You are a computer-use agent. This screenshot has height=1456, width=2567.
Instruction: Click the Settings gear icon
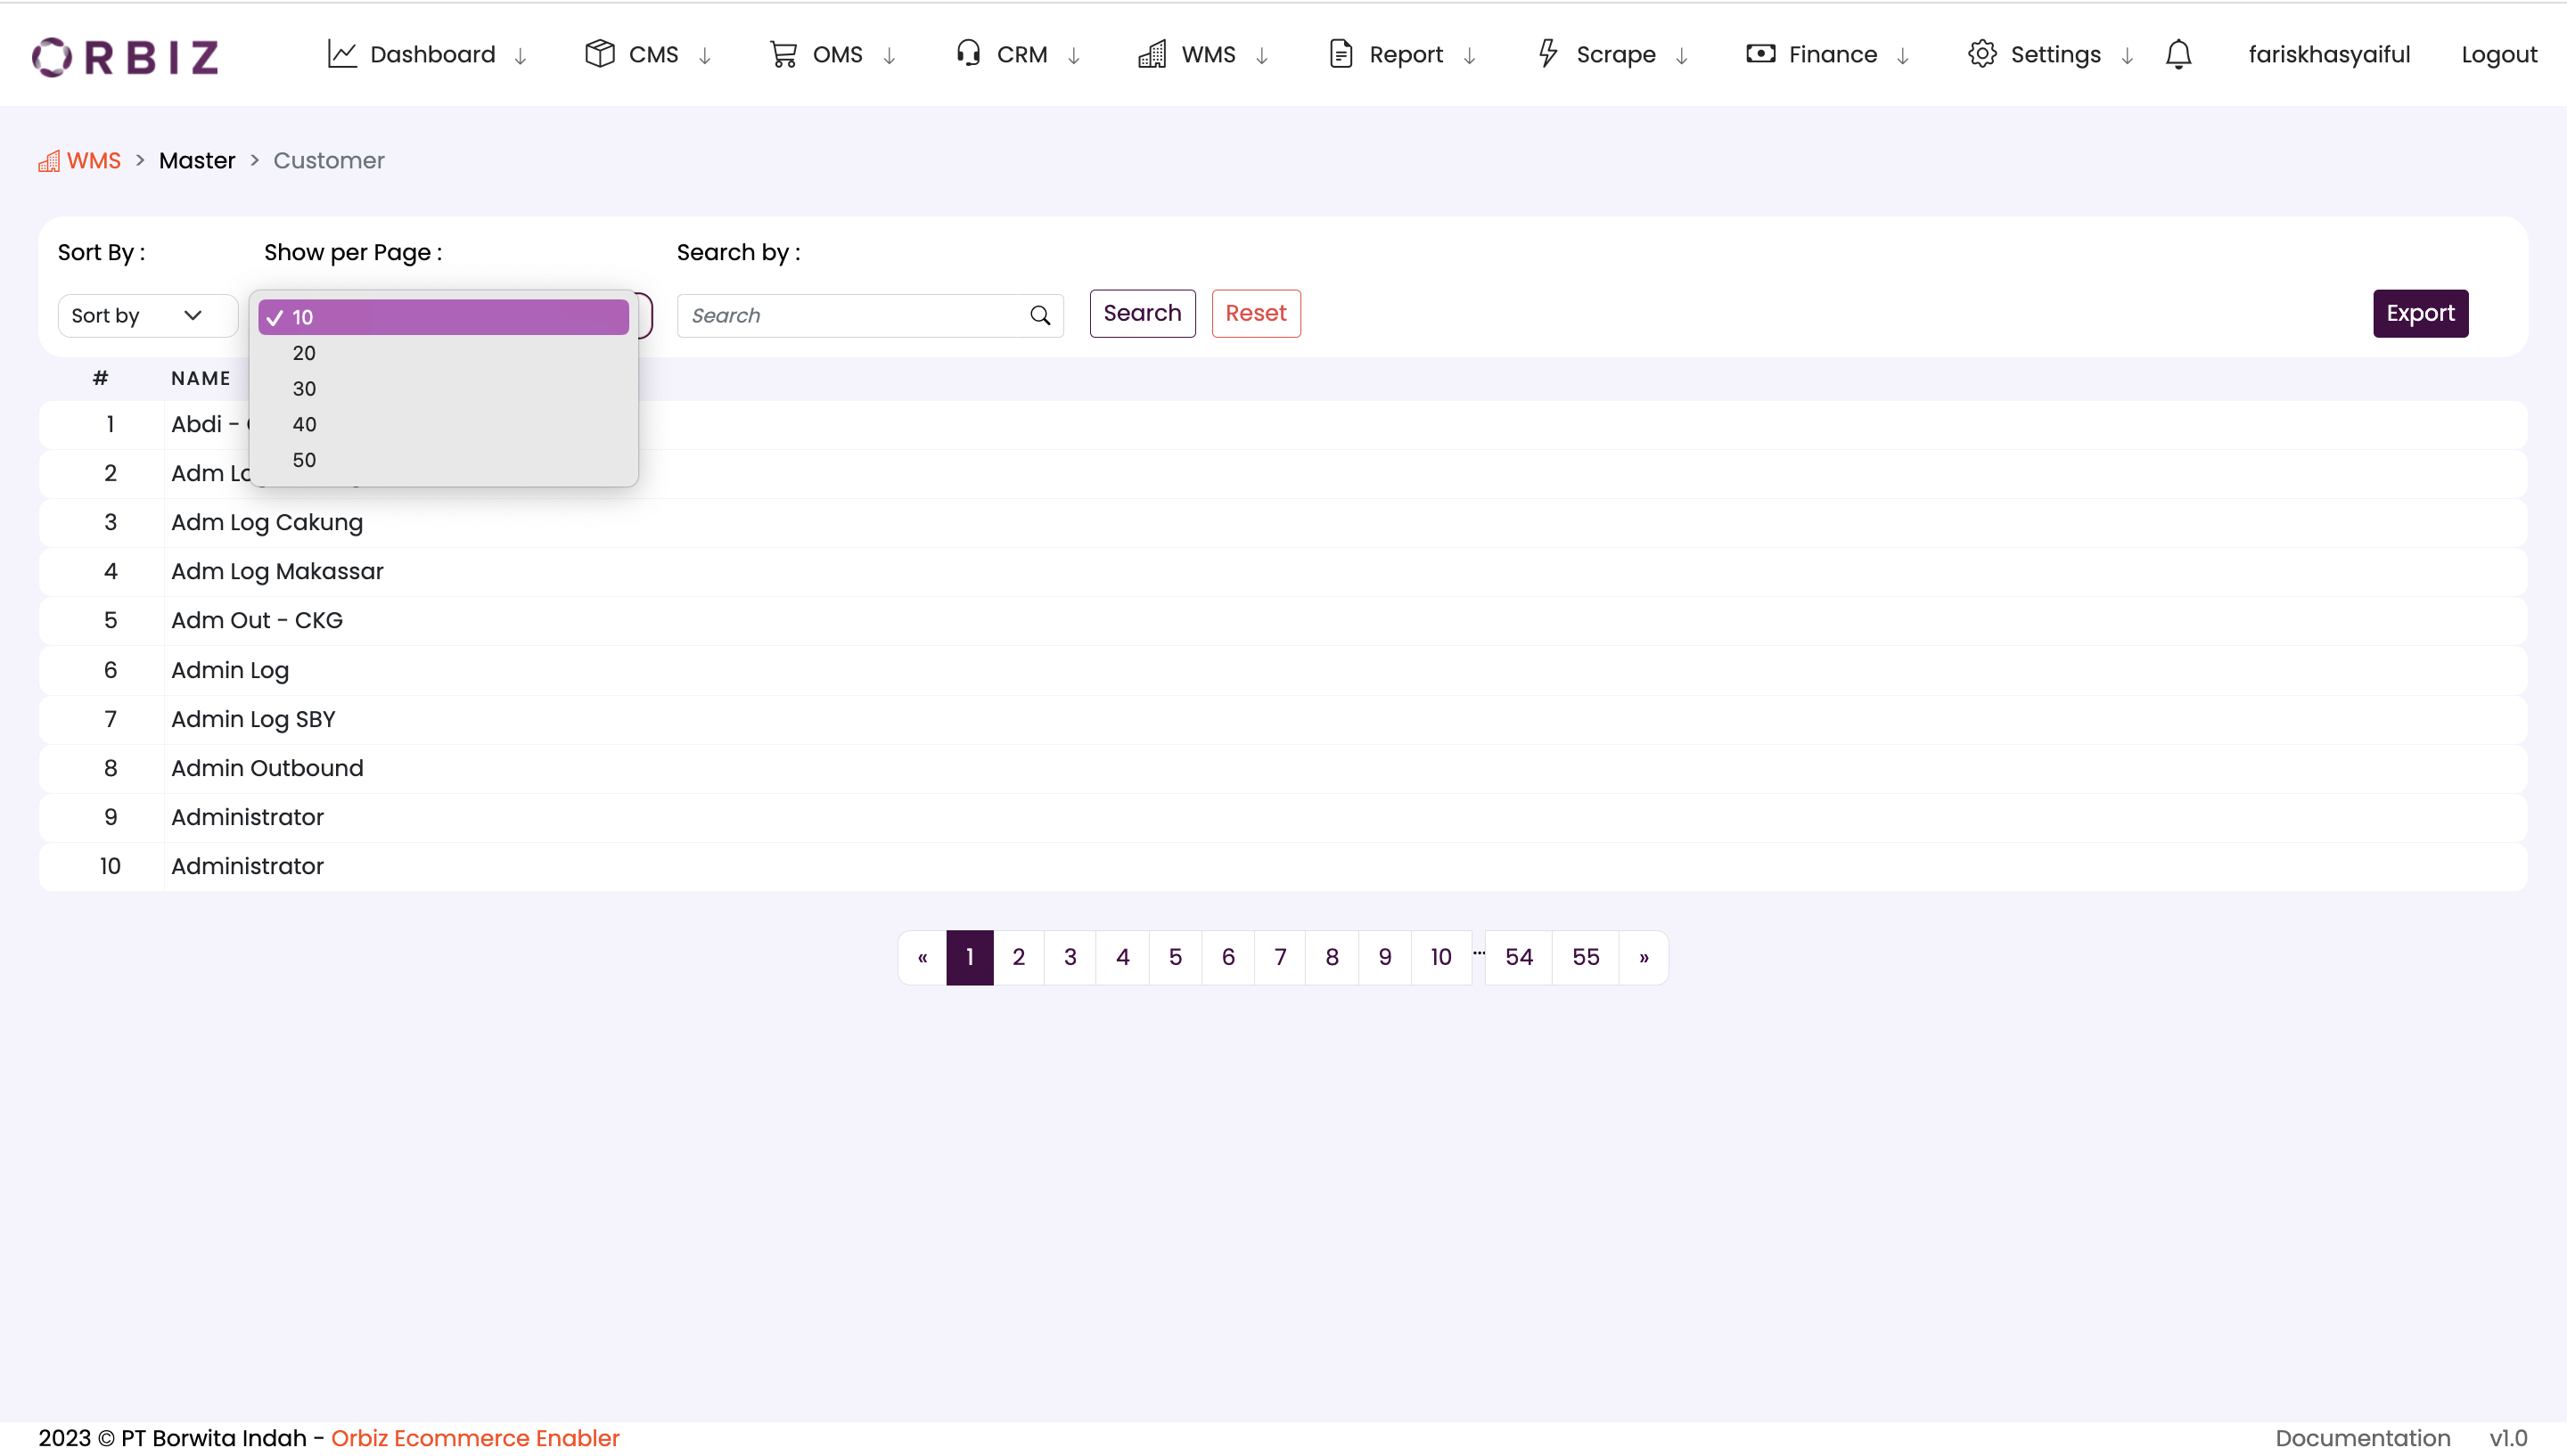click(1982, 54)
